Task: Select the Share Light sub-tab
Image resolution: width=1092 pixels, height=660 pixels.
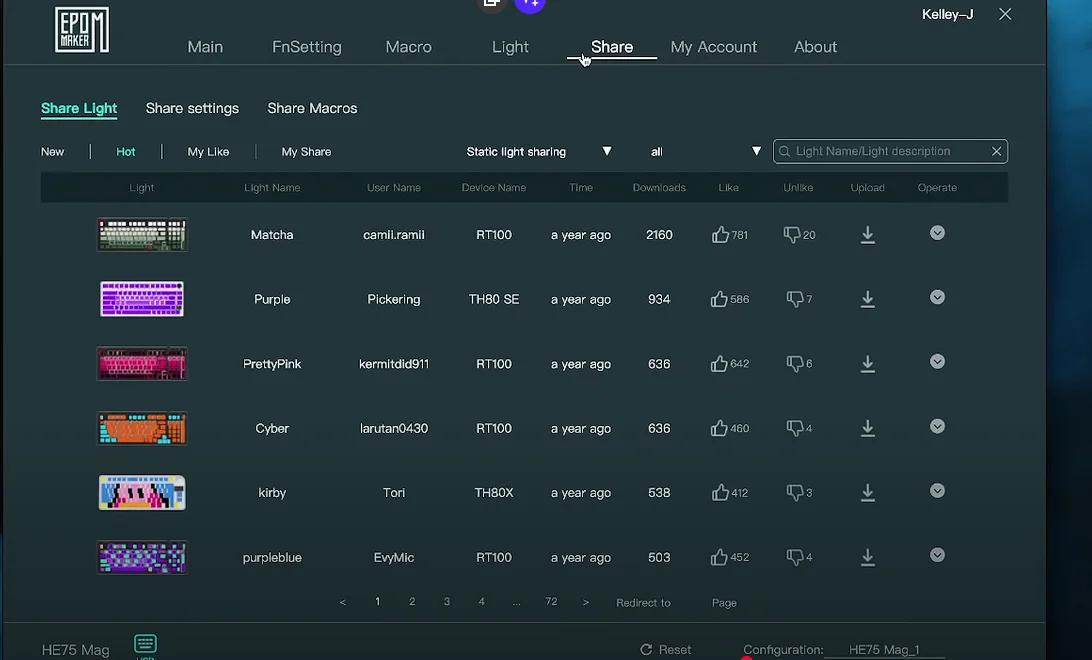Action: coord(79,108)
